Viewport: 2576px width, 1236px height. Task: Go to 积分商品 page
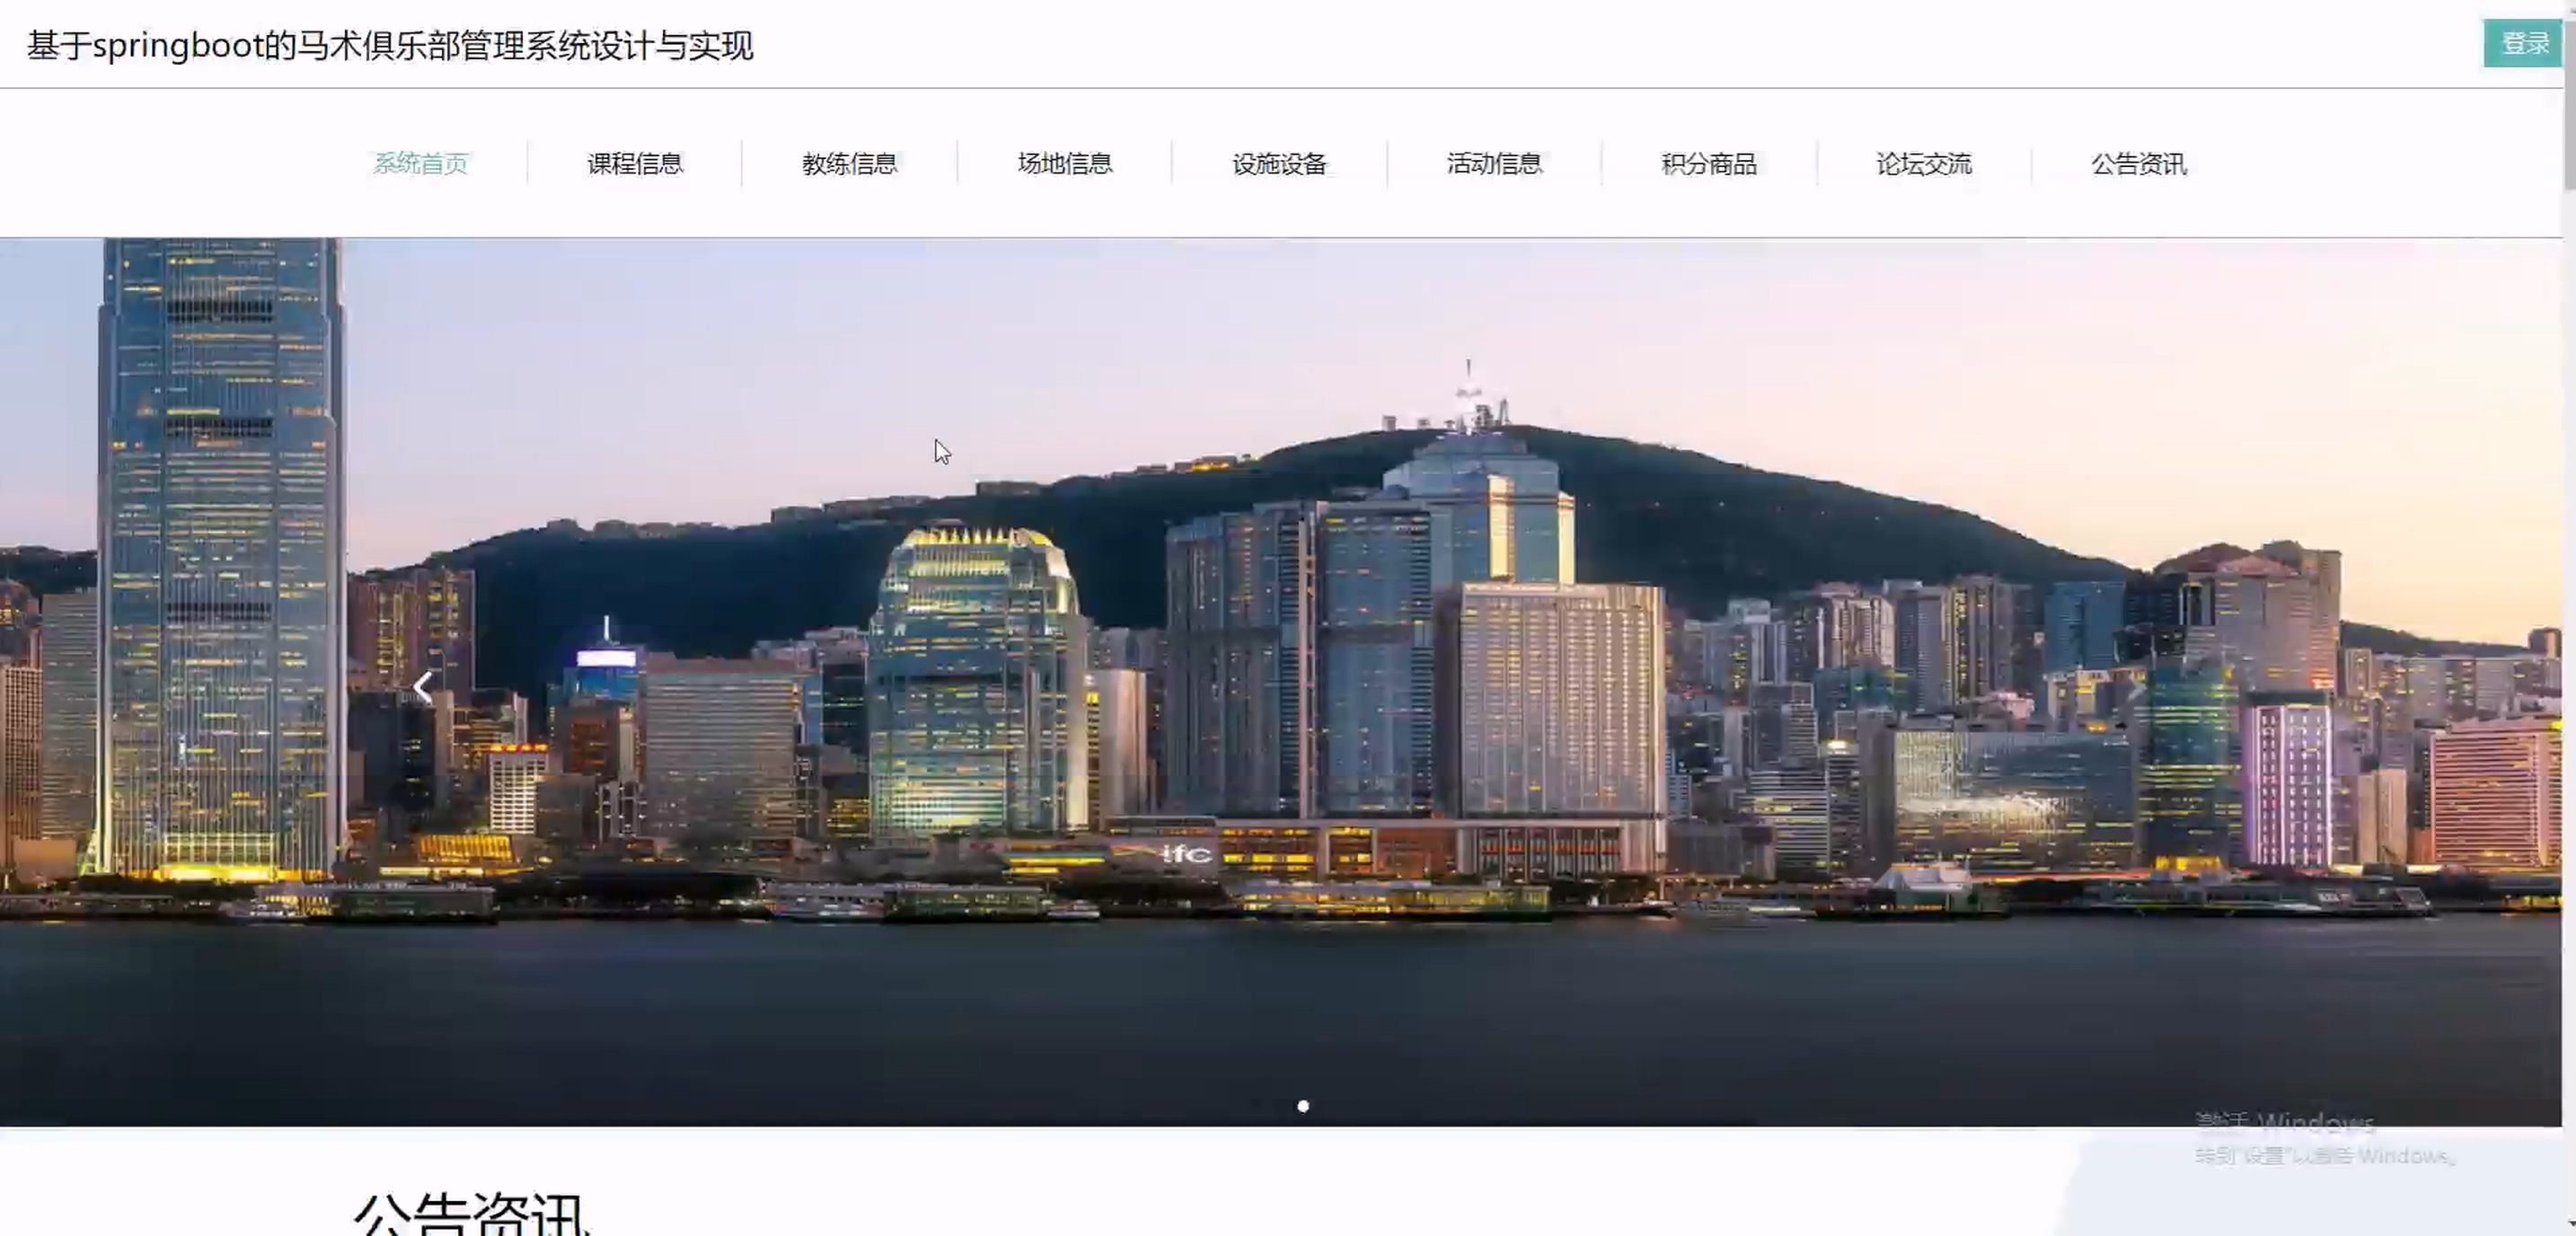(1709, 164)
